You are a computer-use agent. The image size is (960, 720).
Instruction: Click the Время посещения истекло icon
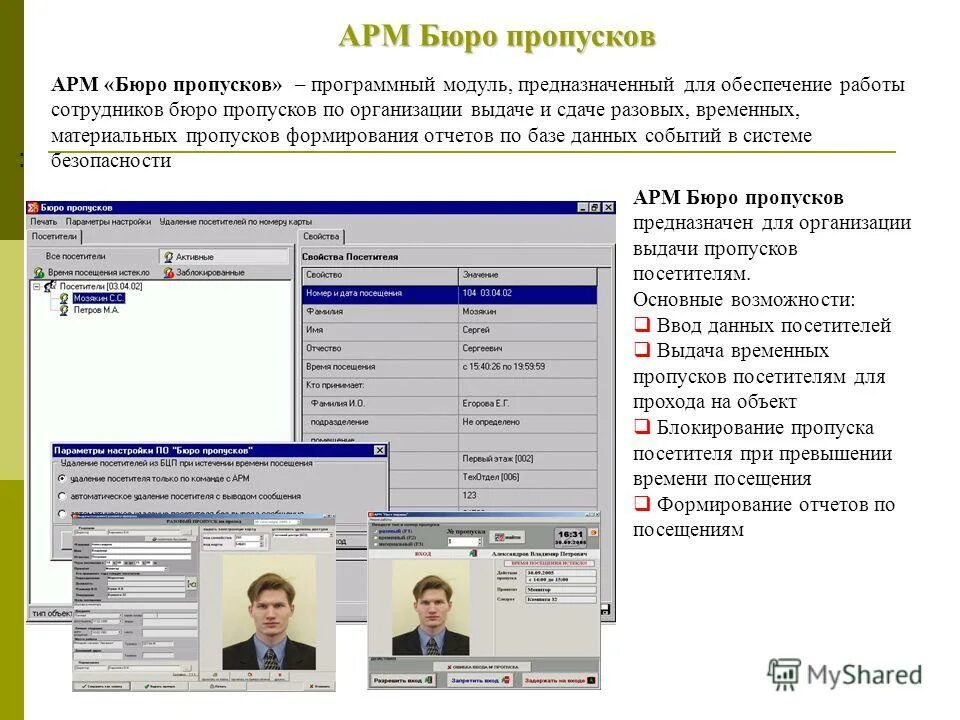[39, 272]
